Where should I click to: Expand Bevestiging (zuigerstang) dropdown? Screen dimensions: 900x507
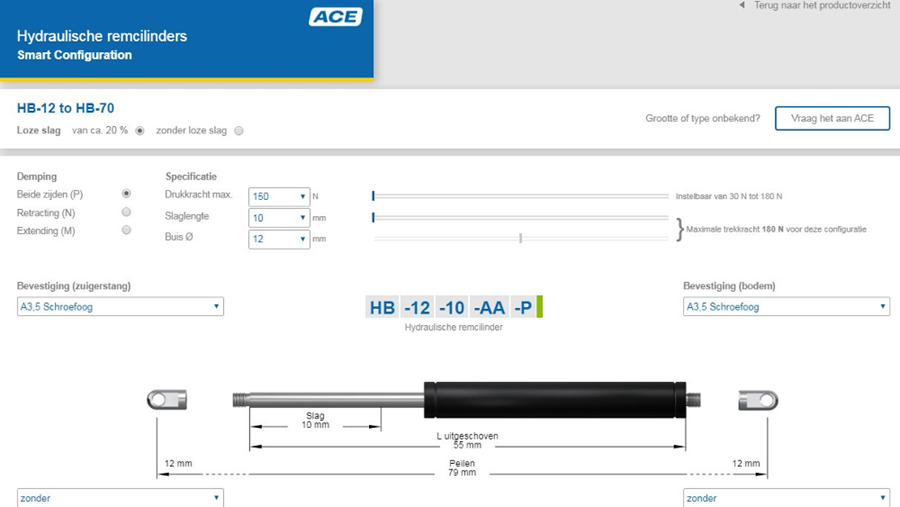[120, 307]
